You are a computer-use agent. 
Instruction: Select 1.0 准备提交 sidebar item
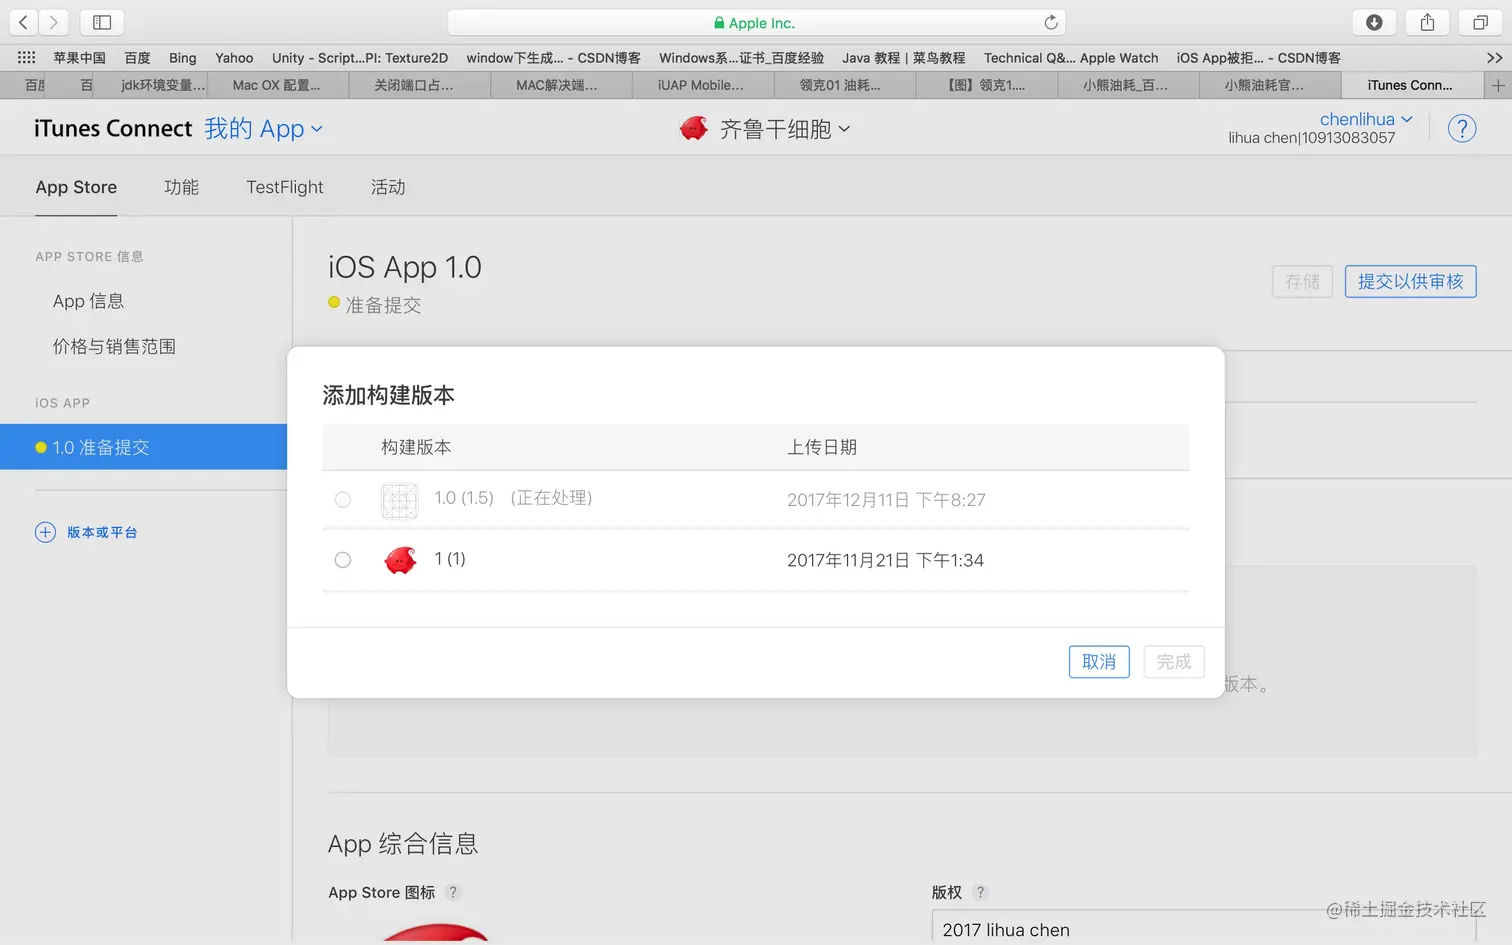coord(144,447)
